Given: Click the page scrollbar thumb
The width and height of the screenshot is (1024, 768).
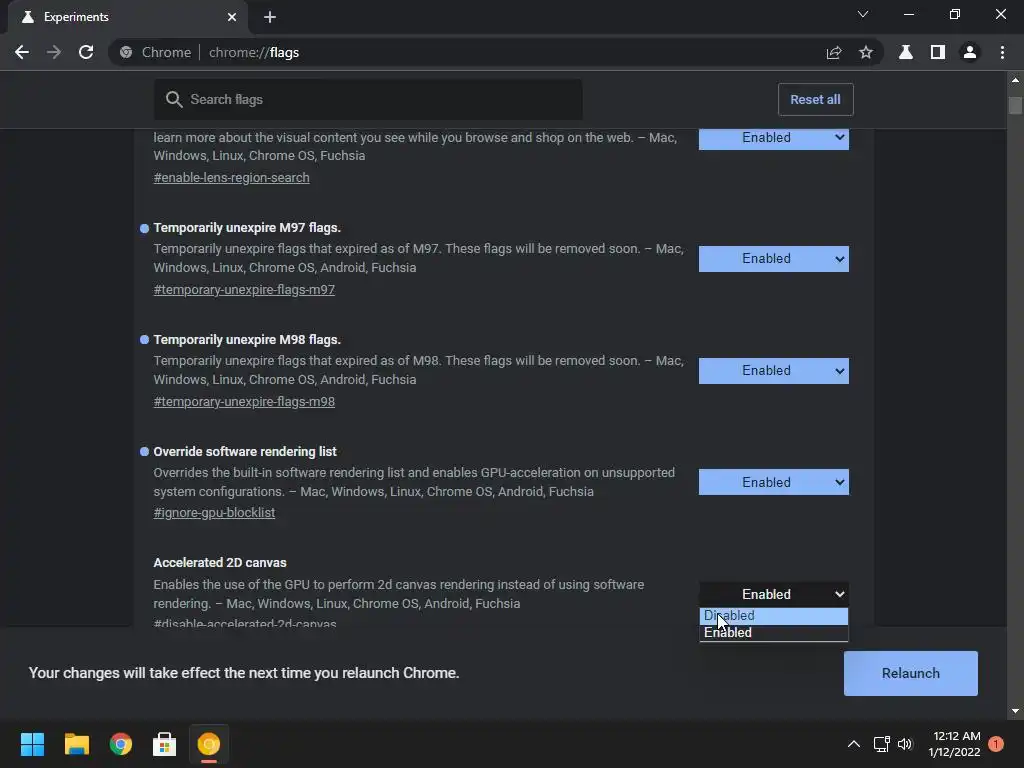Looking at the screenshot, I should click(x=1015, y=105).
